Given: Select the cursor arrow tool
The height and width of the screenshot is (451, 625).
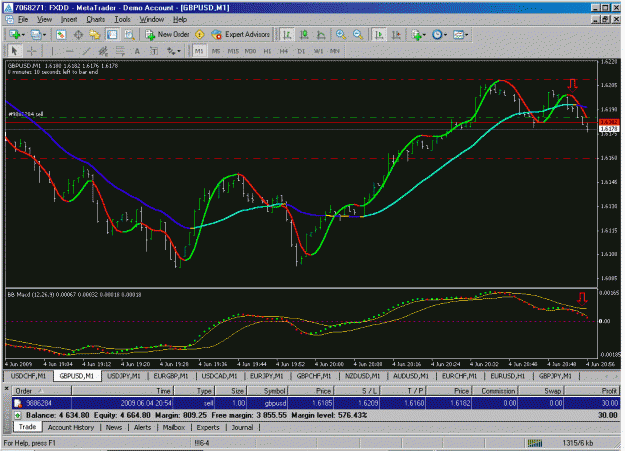Looking at the screenshot, I should 15,51.
